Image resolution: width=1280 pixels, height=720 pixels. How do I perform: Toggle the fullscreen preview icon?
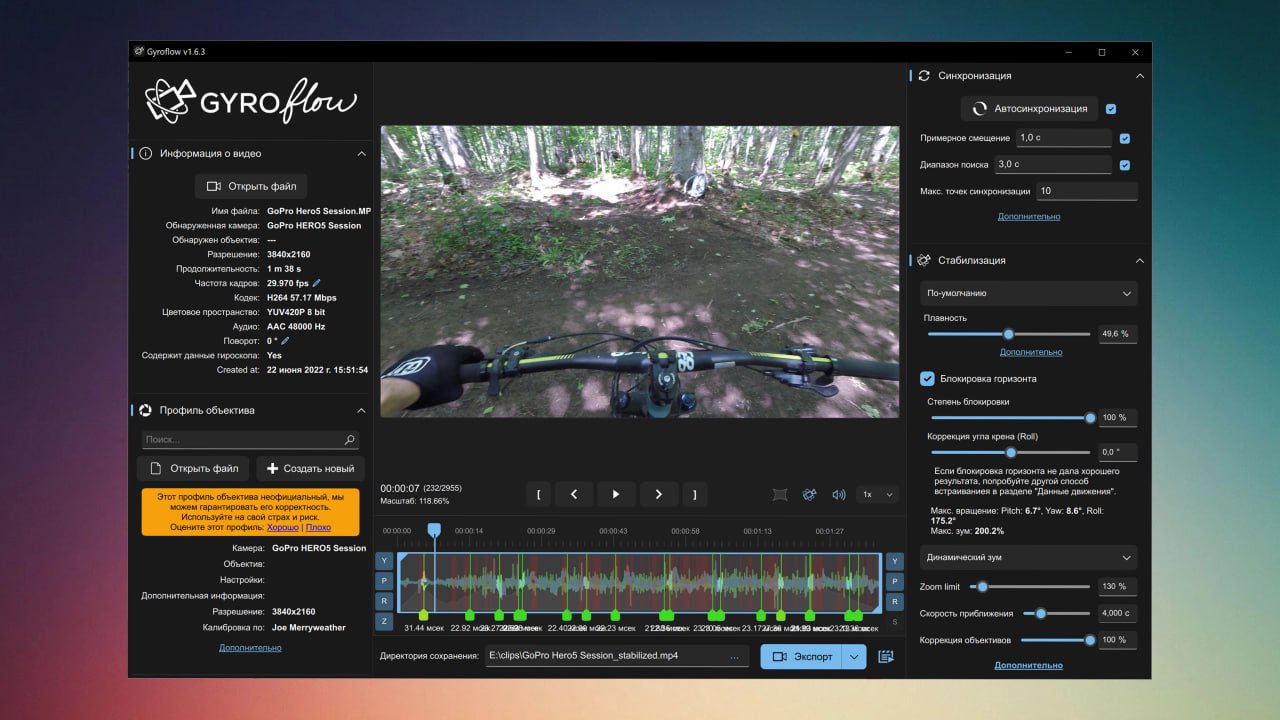pyautogui.click(x=780, y=494)
